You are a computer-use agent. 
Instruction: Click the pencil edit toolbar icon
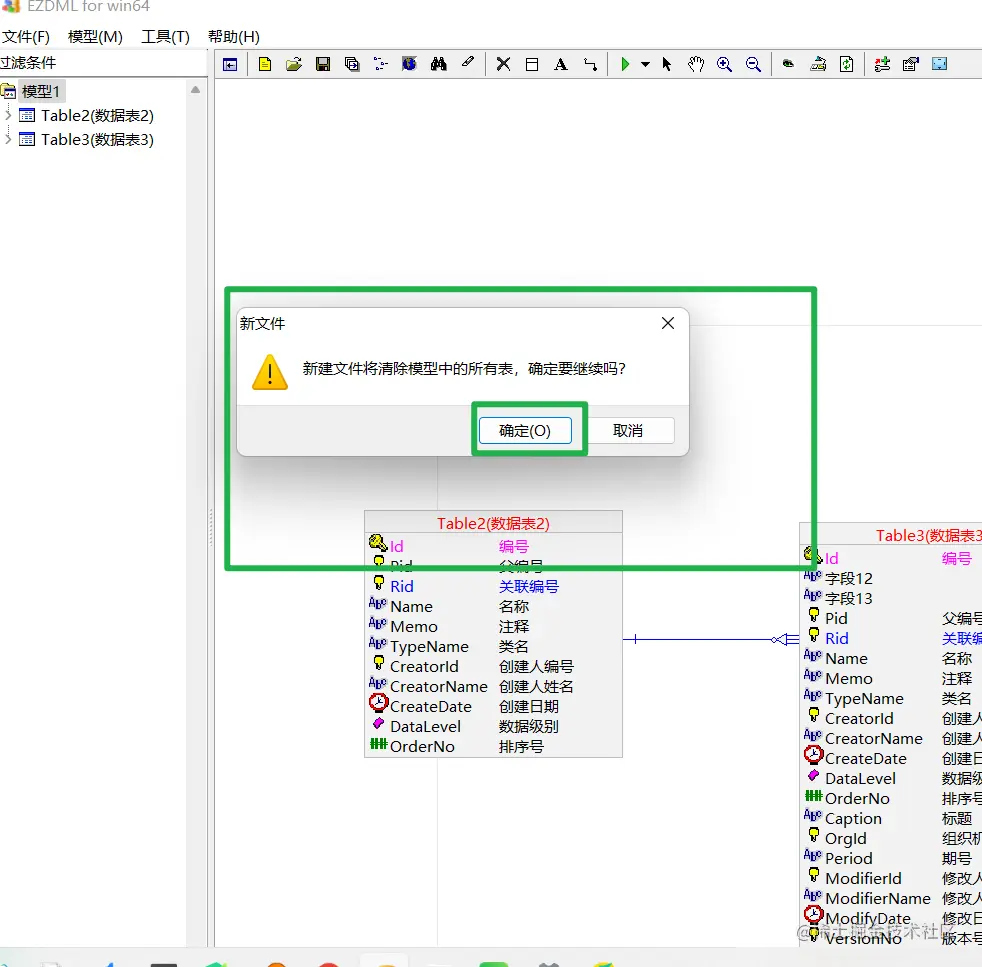[468, 63]
